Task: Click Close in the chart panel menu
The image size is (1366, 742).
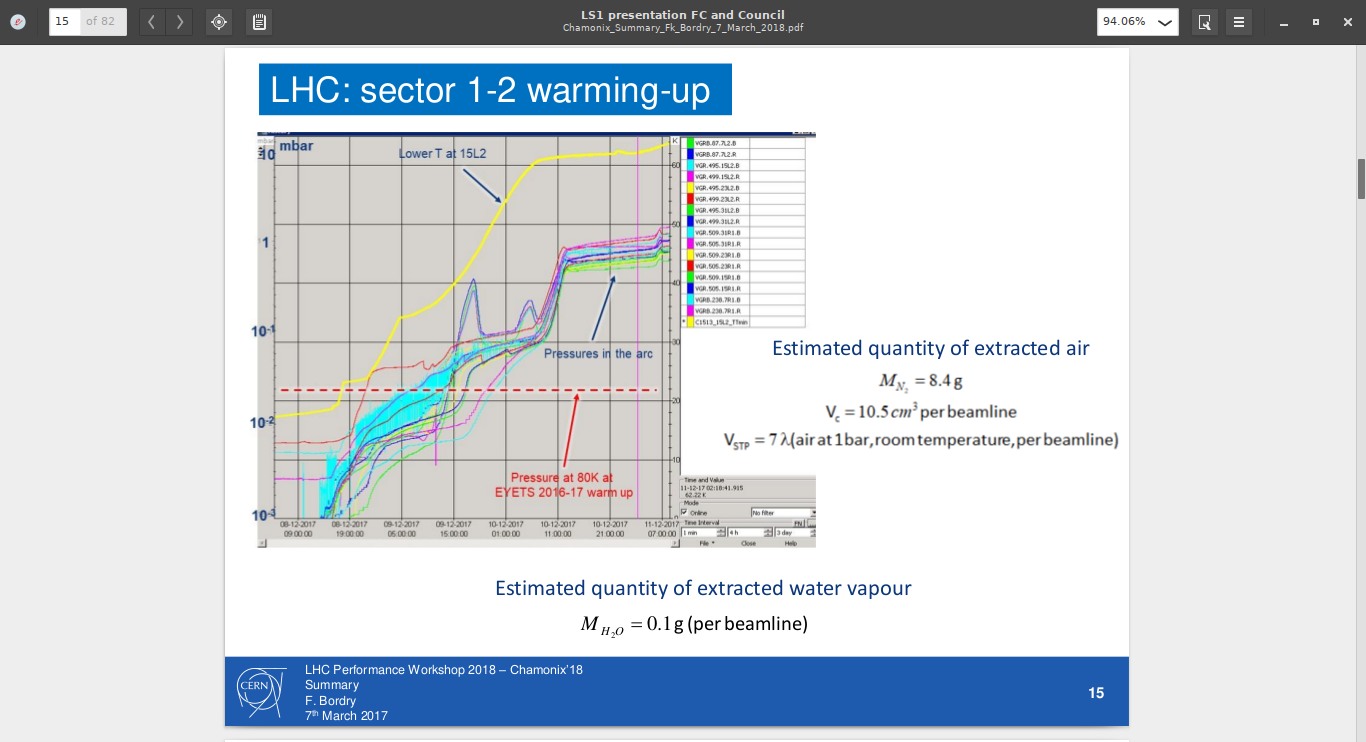Action: pos(748,543)
